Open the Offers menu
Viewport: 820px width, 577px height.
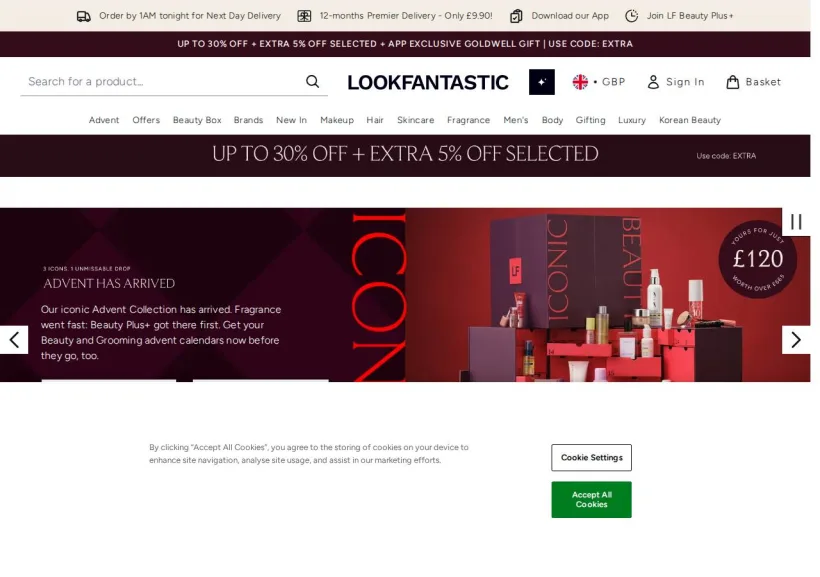pyautogui.click(x=146, y=120)
